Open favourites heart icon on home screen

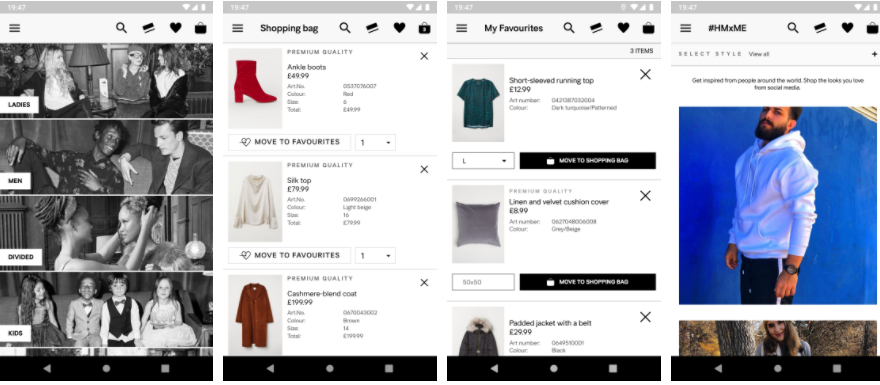(176, 28)
